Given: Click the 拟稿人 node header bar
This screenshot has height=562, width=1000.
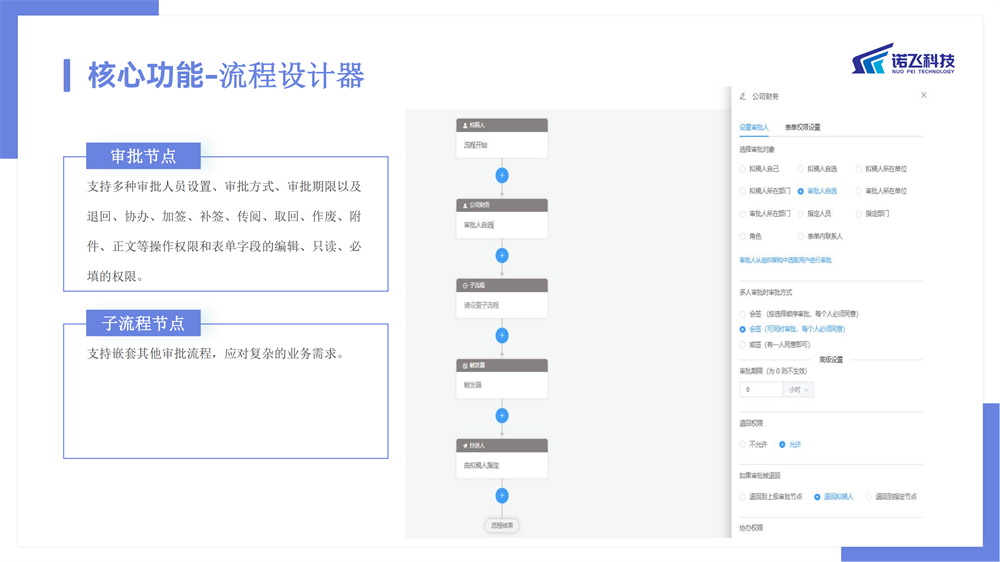Looking at the screenshot, I should coord(502,126).
